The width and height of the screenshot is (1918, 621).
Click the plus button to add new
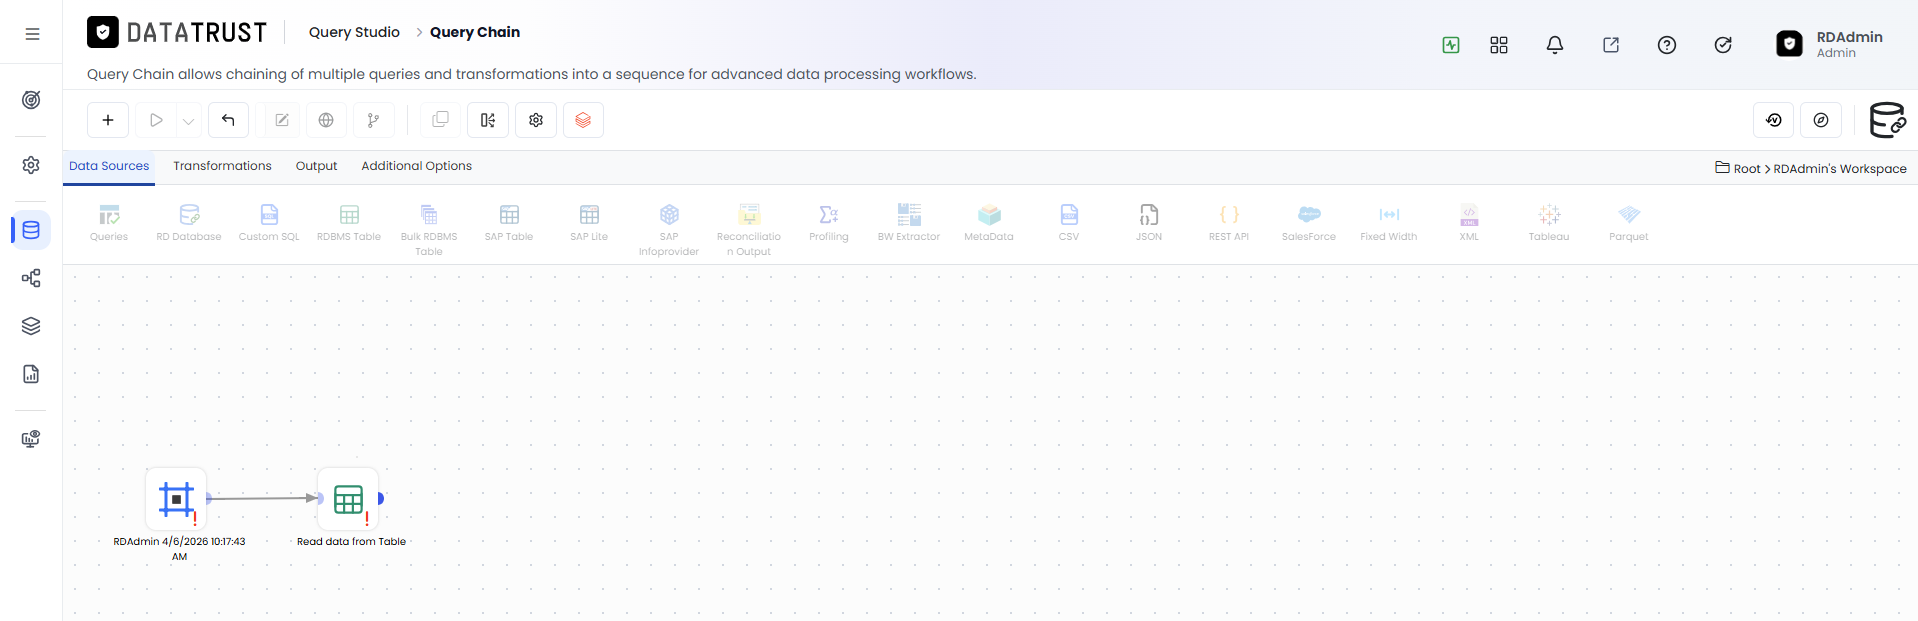(x=108, y=120)
